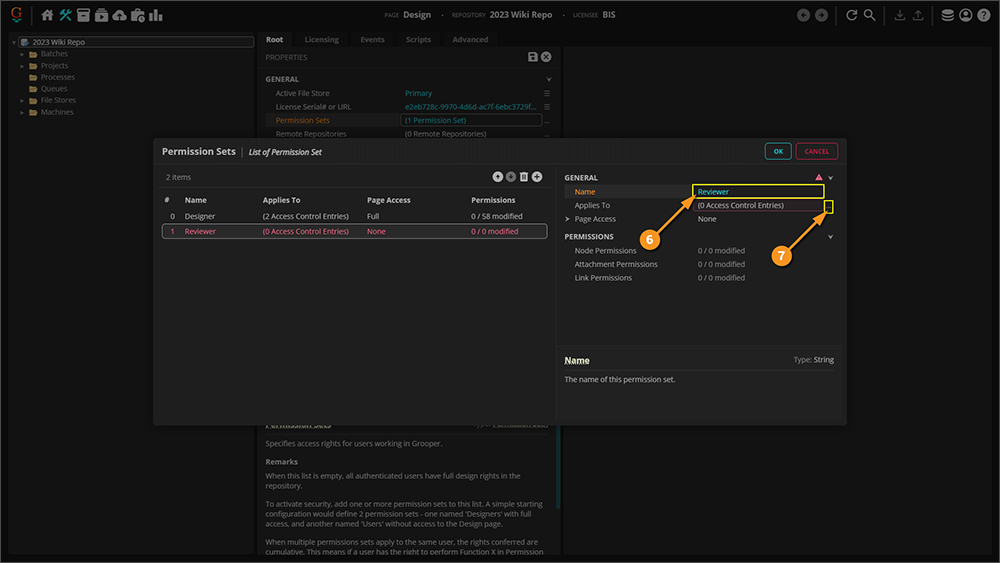
Task: Expand the Projects folder in tree
Action: [x=22, y=66]
